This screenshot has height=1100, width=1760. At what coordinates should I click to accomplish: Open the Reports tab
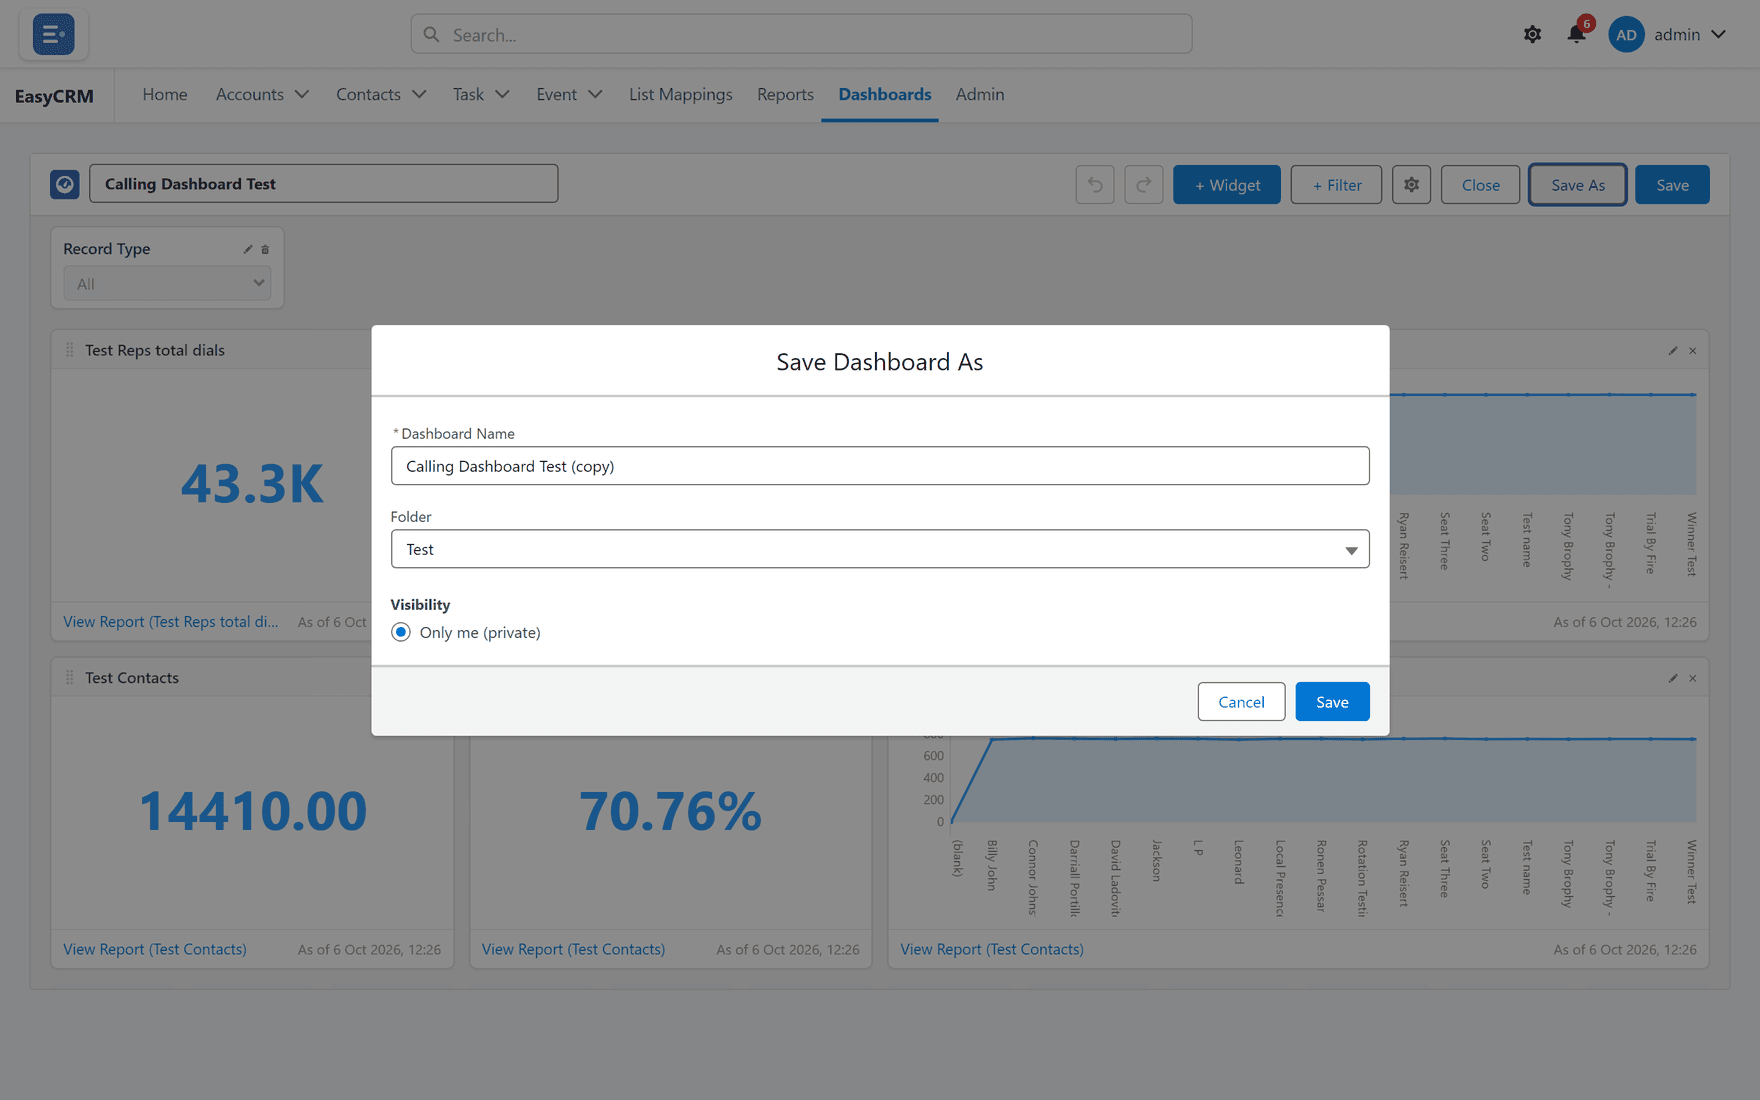785,94
